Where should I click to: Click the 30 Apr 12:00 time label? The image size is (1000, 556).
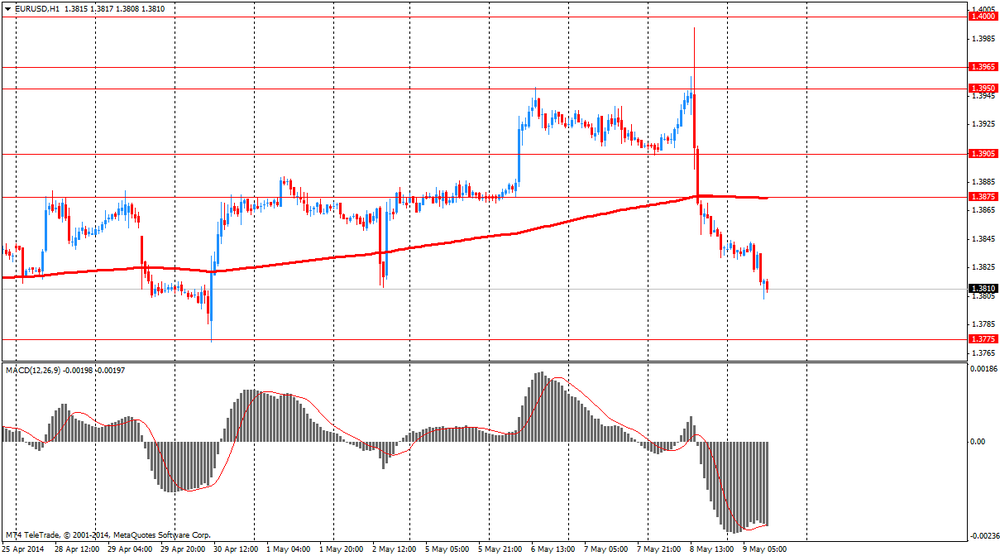[x=235, y=549]
